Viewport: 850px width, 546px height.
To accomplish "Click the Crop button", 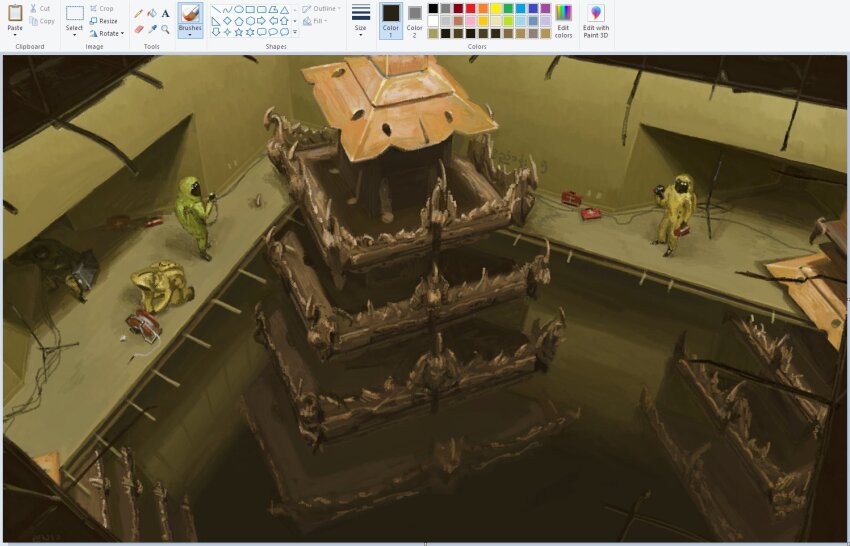I will (101, 9).
